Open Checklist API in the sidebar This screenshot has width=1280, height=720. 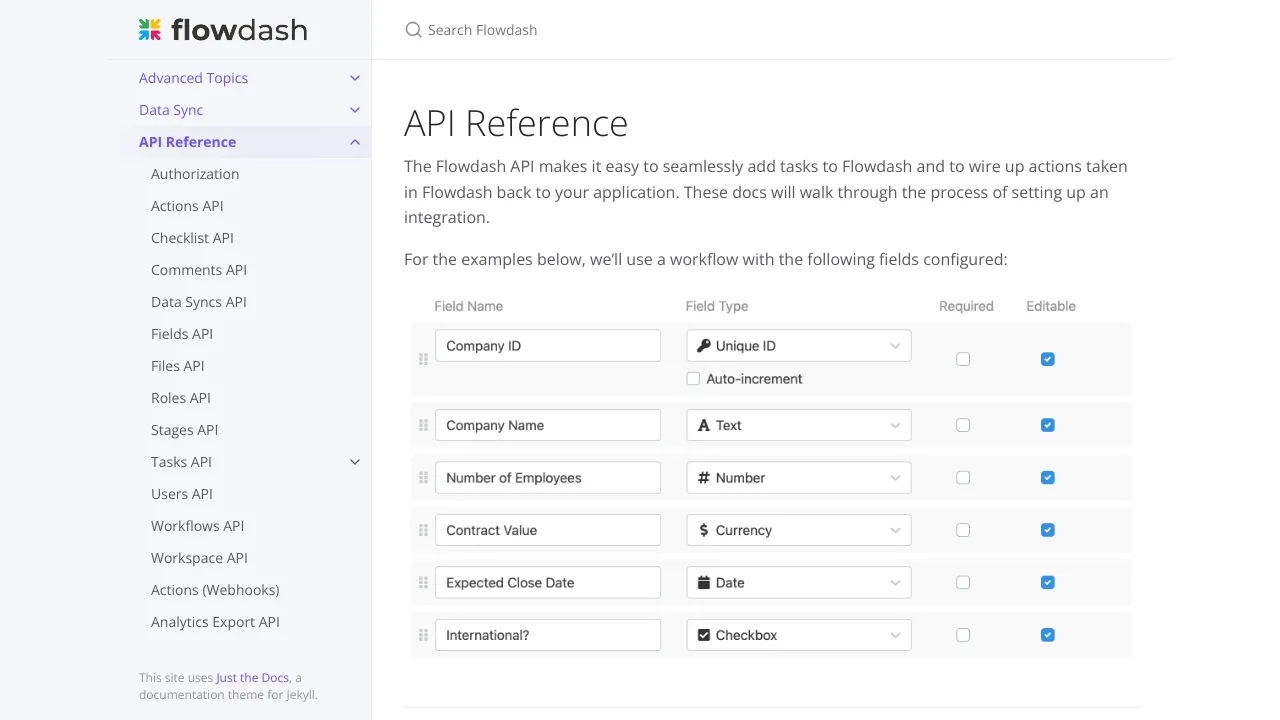click(x=192, y=238)
